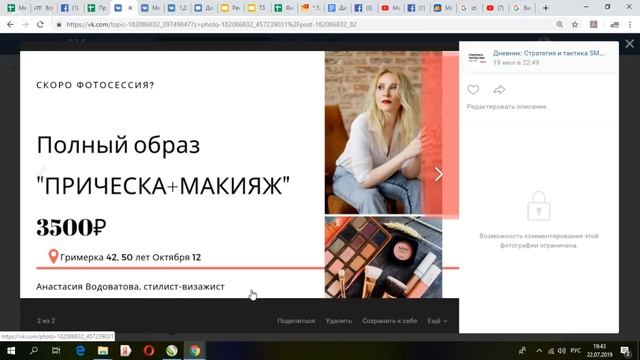This screenshot has height=360, width=640.
Task: Click the People icon in the system tray
Action: click(522, 351)
